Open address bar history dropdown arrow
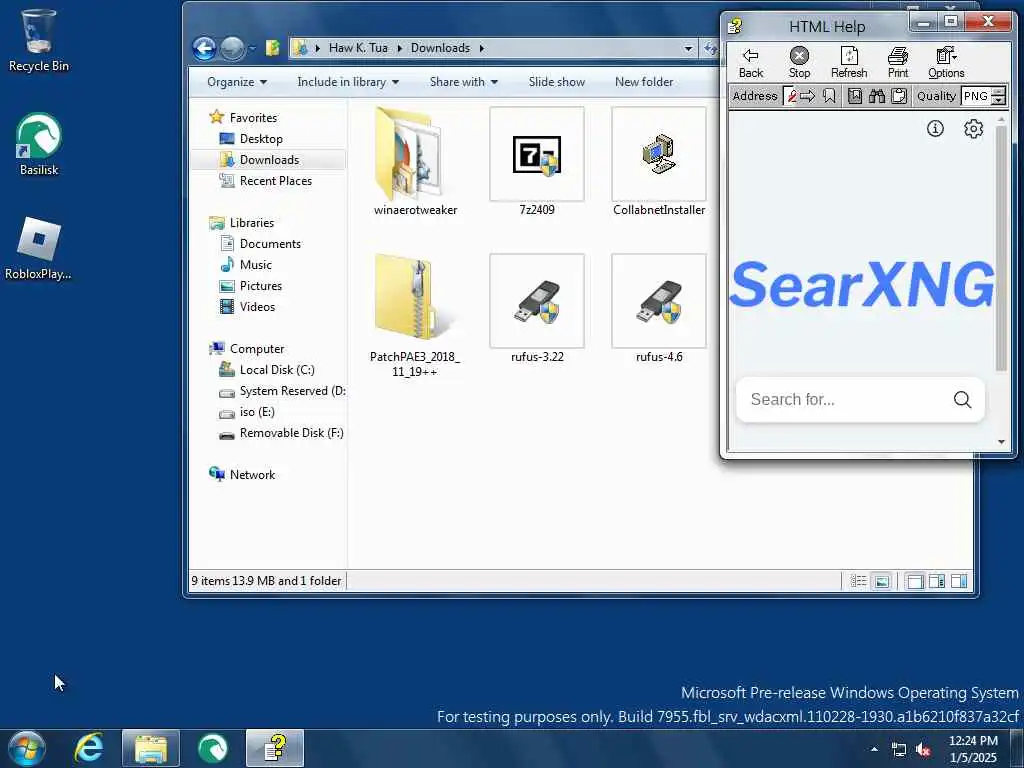 click(x=688, y=48)
